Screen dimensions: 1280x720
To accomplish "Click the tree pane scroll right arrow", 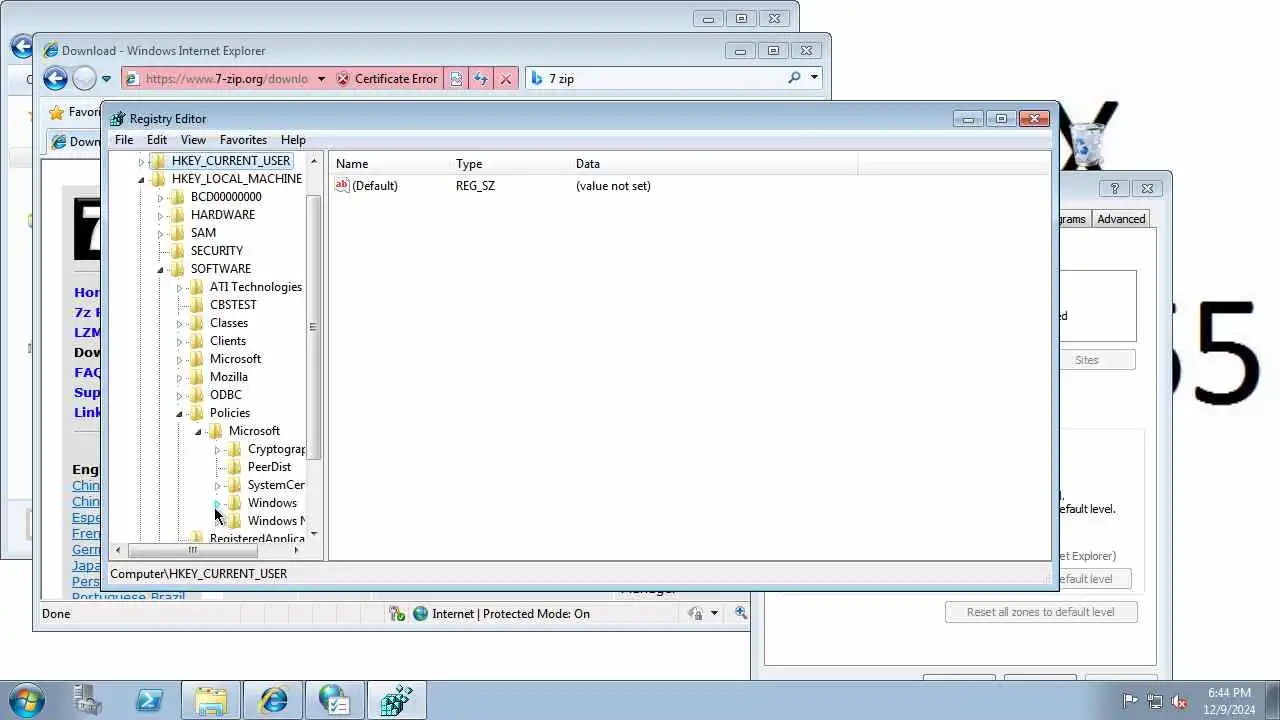I will click(x=296, y=550).
